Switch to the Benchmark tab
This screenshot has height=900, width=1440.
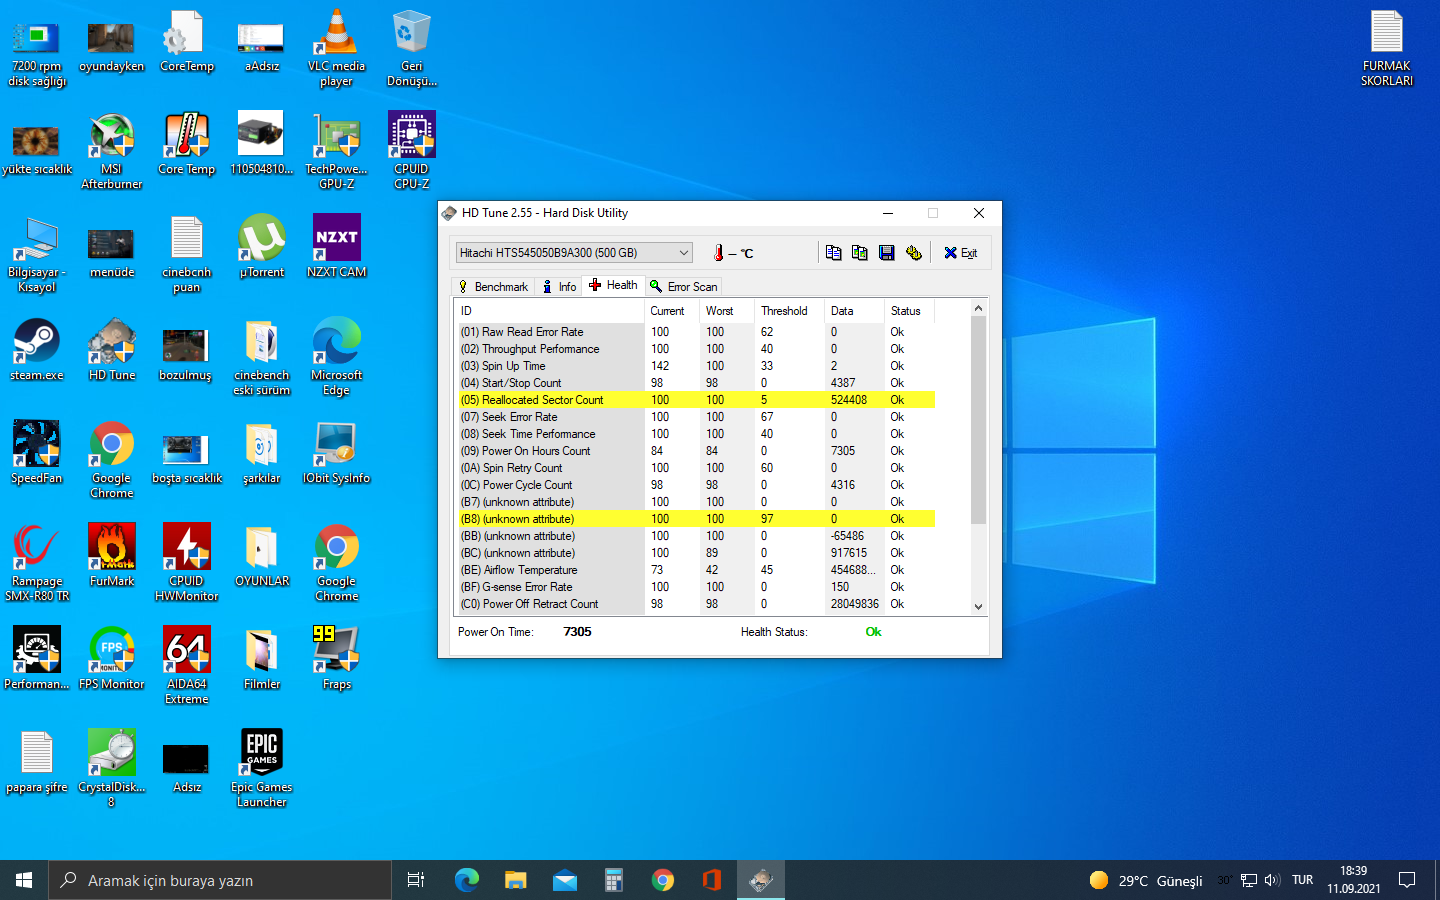(x=493, y=286)
